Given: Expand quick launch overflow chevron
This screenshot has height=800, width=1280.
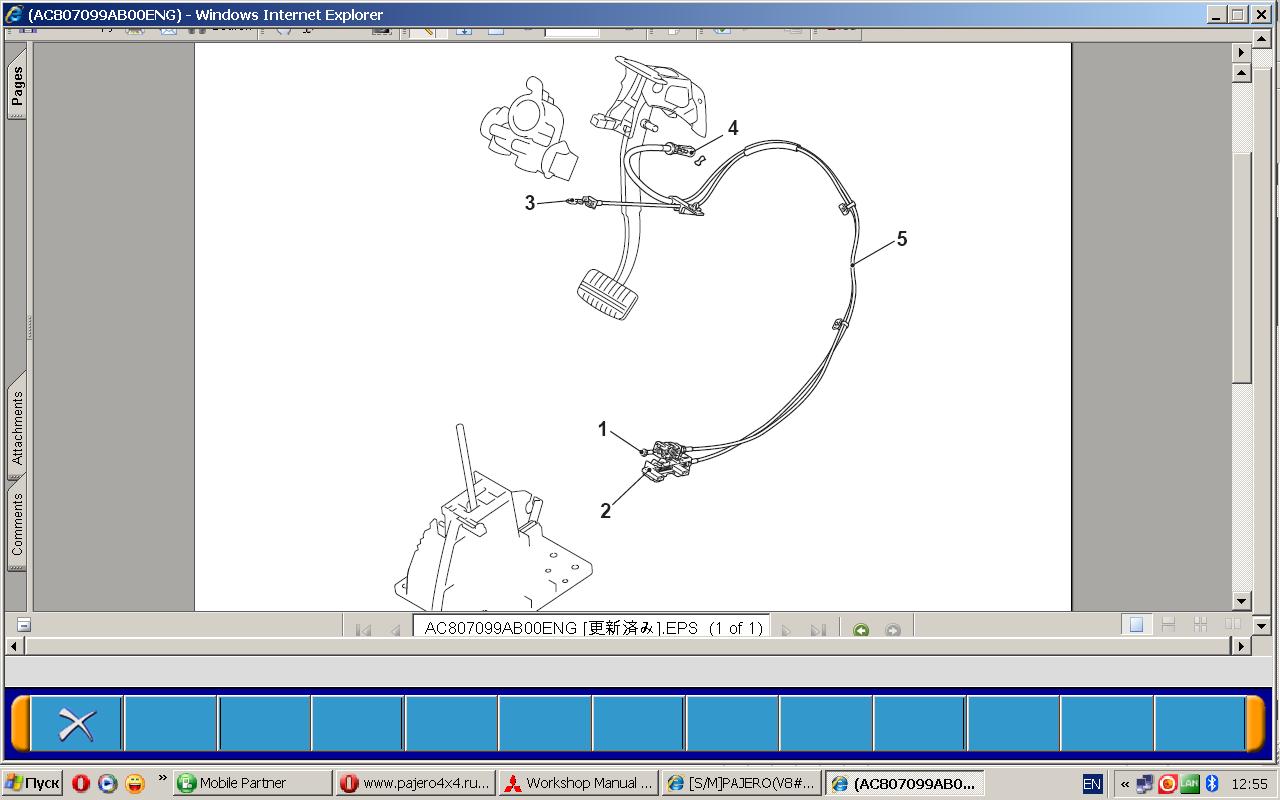Looking at the screenshot, I should pyautogui.click(x=162, y=777).
